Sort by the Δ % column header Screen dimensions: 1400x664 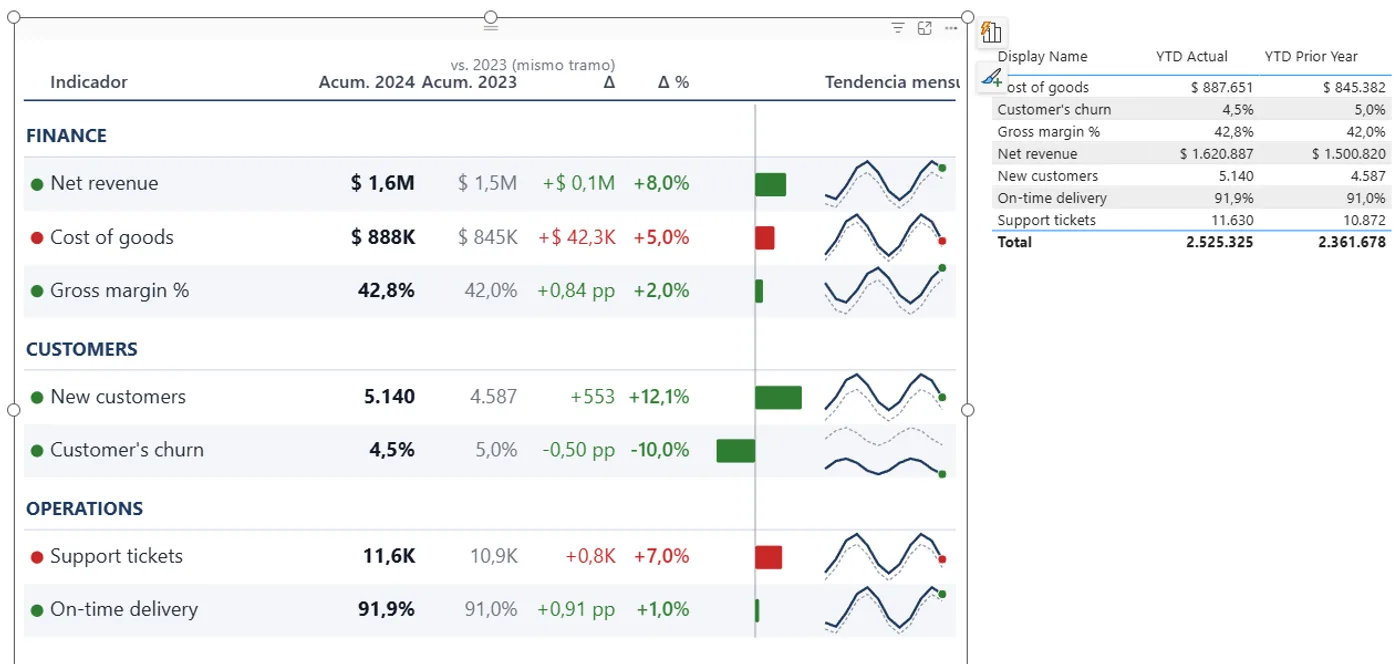pyautogui.click(x=673, y=82)
